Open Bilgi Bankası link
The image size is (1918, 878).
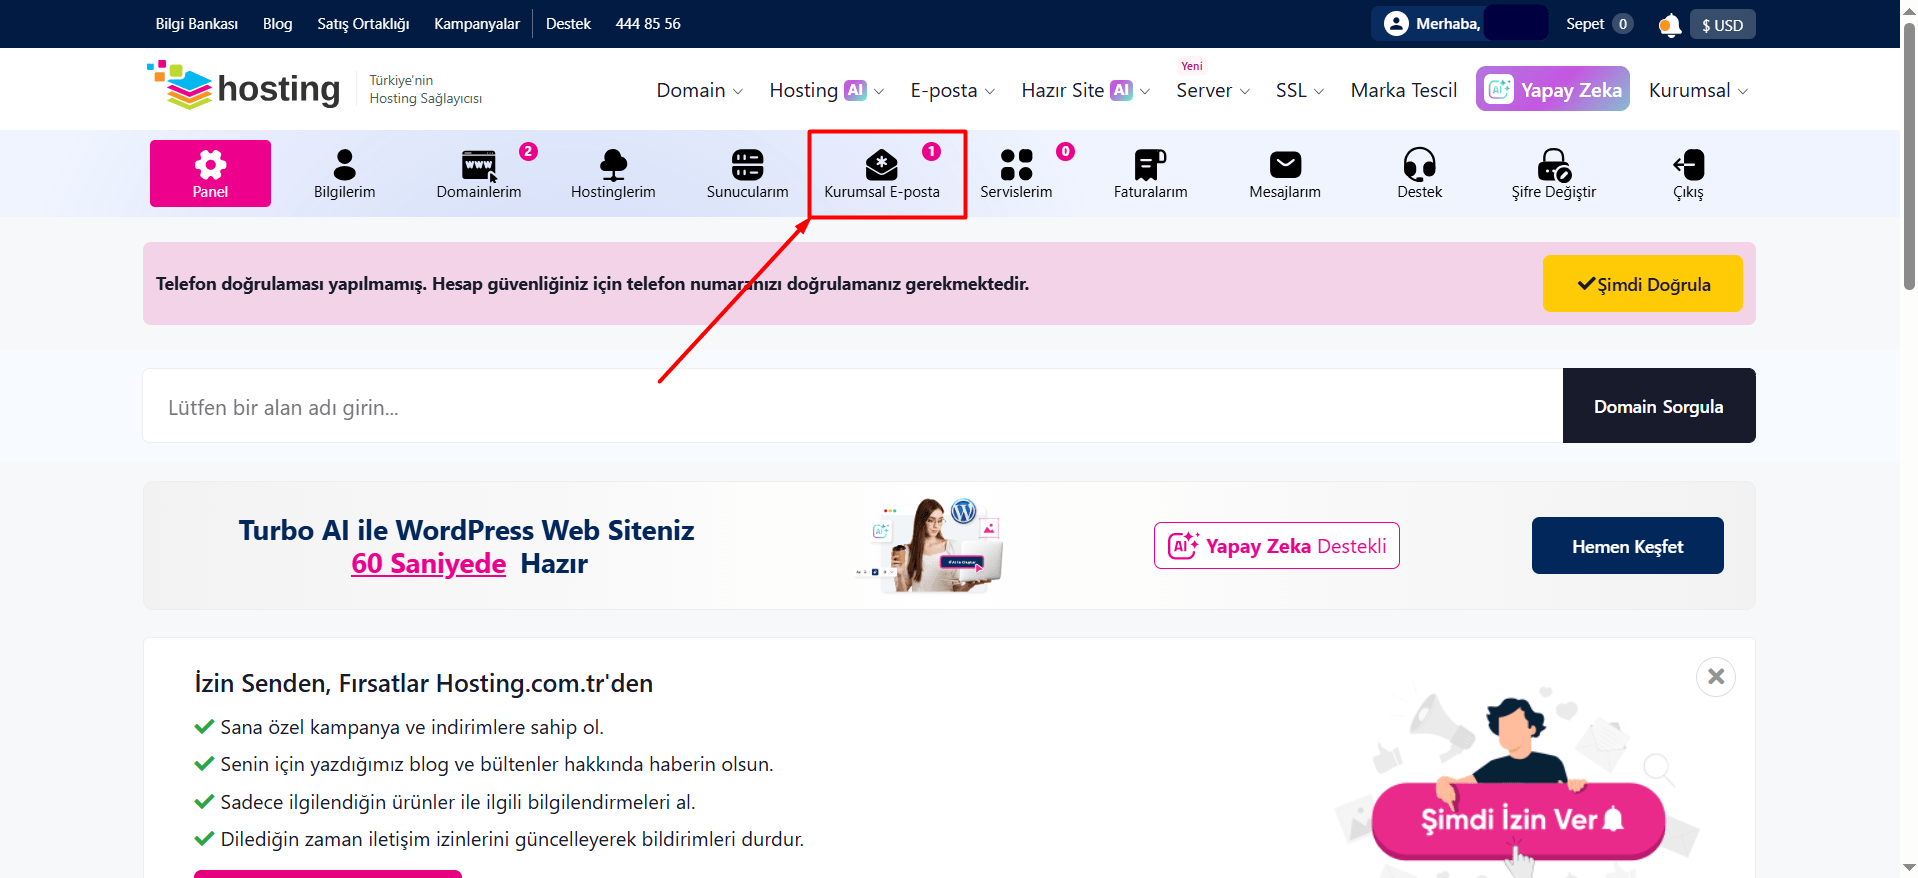[x=197, y=24]
